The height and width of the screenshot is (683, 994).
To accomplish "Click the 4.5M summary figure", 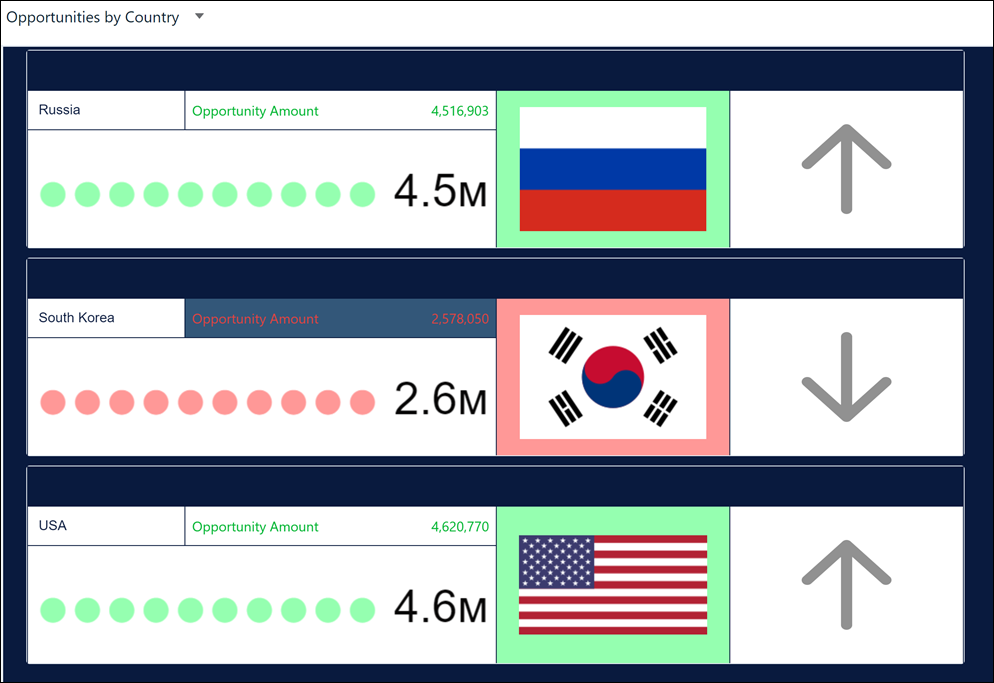I will [x=441, y=191].
